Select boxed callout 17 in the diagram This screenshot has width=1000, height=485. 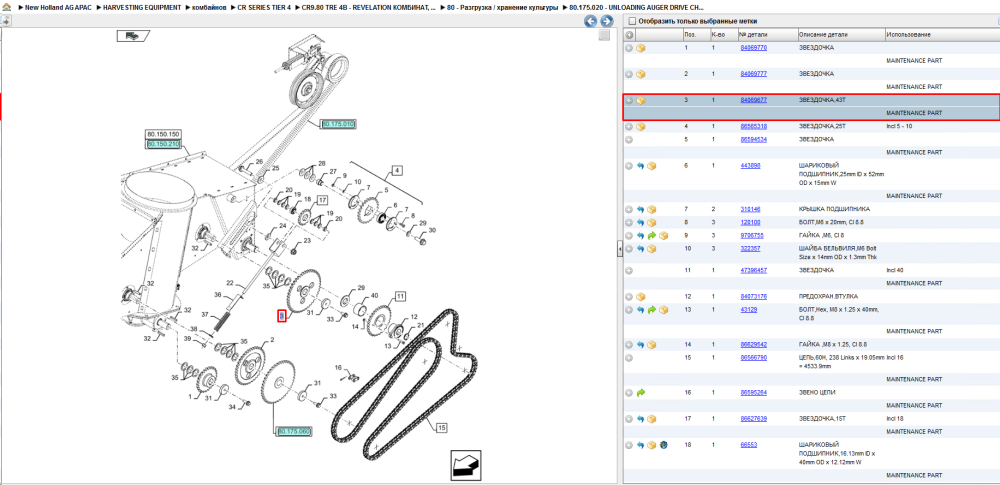(x=321, y=200)
